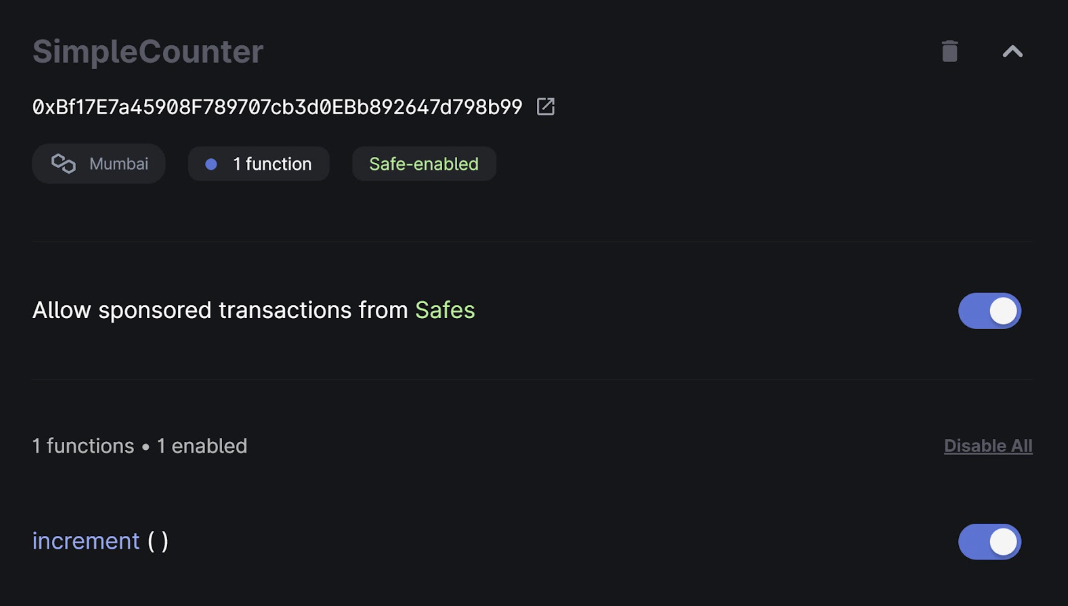Screen dimensions: 1068x606
Task: Click the increment function name
Action: coord(86,541)
